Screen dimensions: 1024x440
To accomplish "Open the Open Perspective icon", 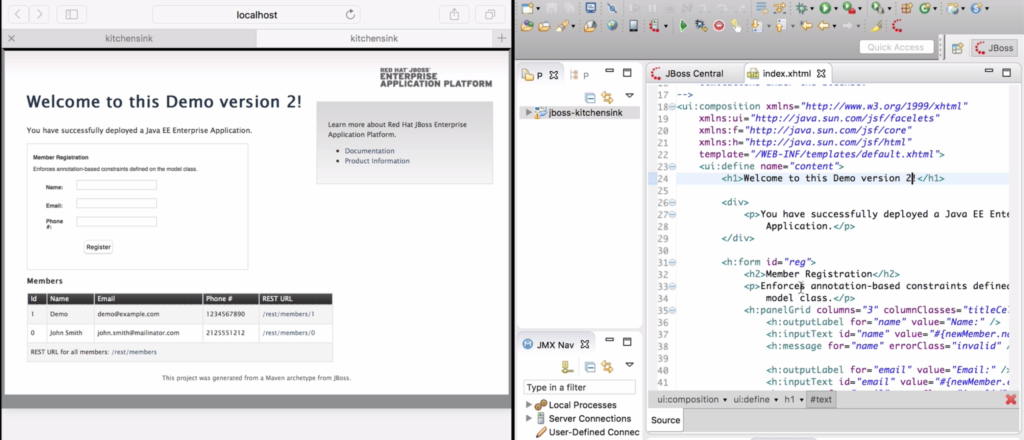I will 957,48.
